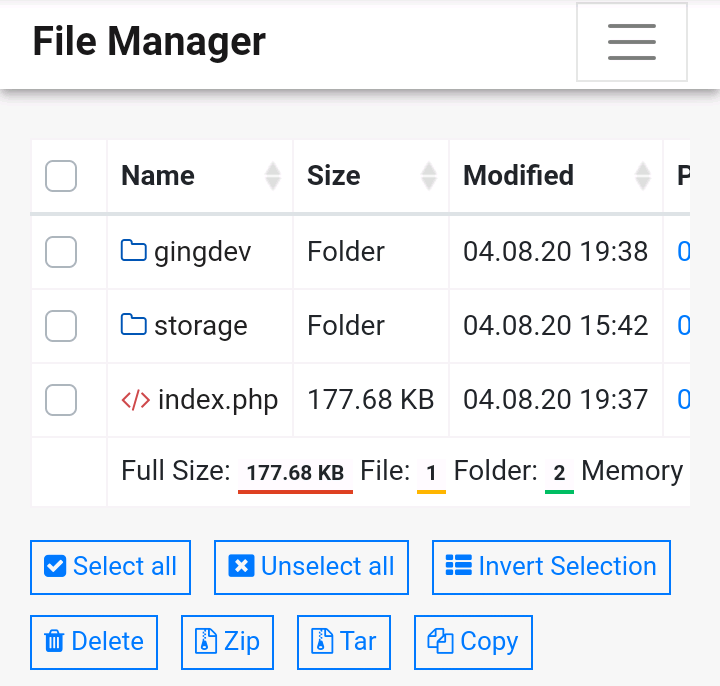Image resolution: width=720 pixels, height=686 pixels.
Task: Click the Copy files icon
Action: point(441,641)
